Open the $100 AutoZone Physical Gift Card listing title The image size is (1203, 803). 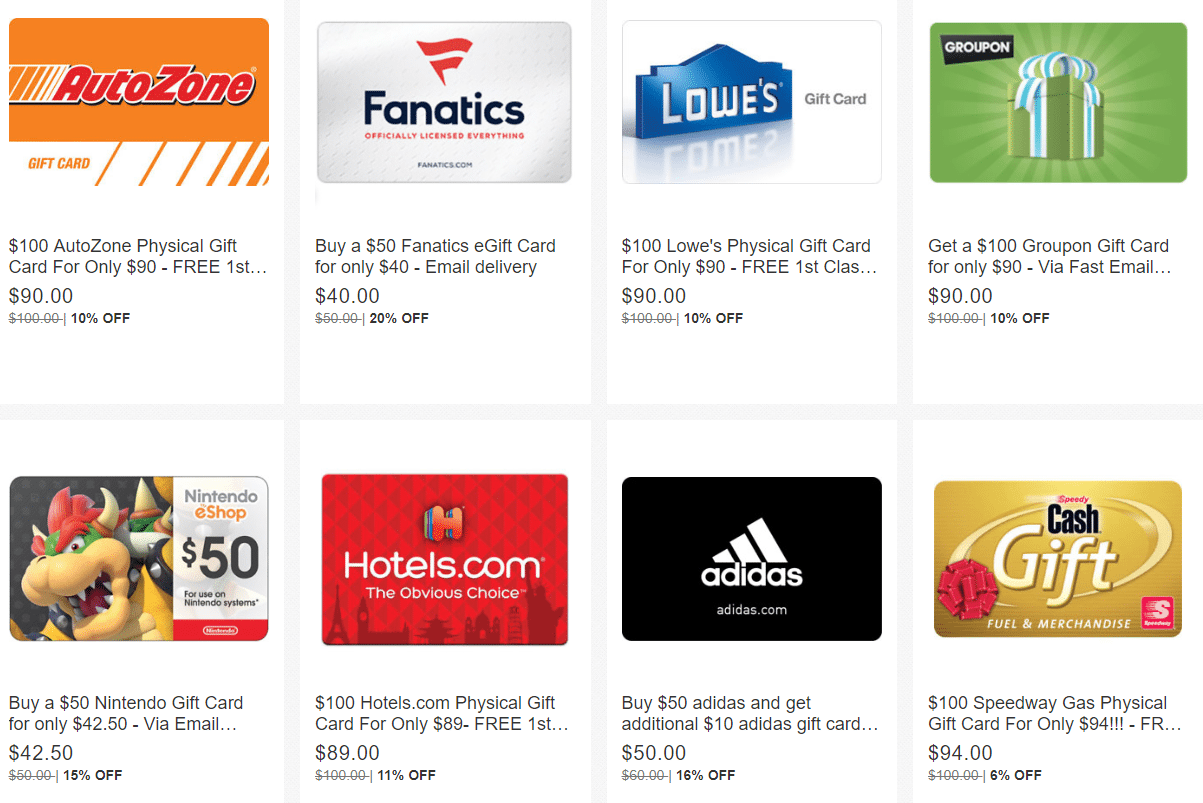click(138, 256)
